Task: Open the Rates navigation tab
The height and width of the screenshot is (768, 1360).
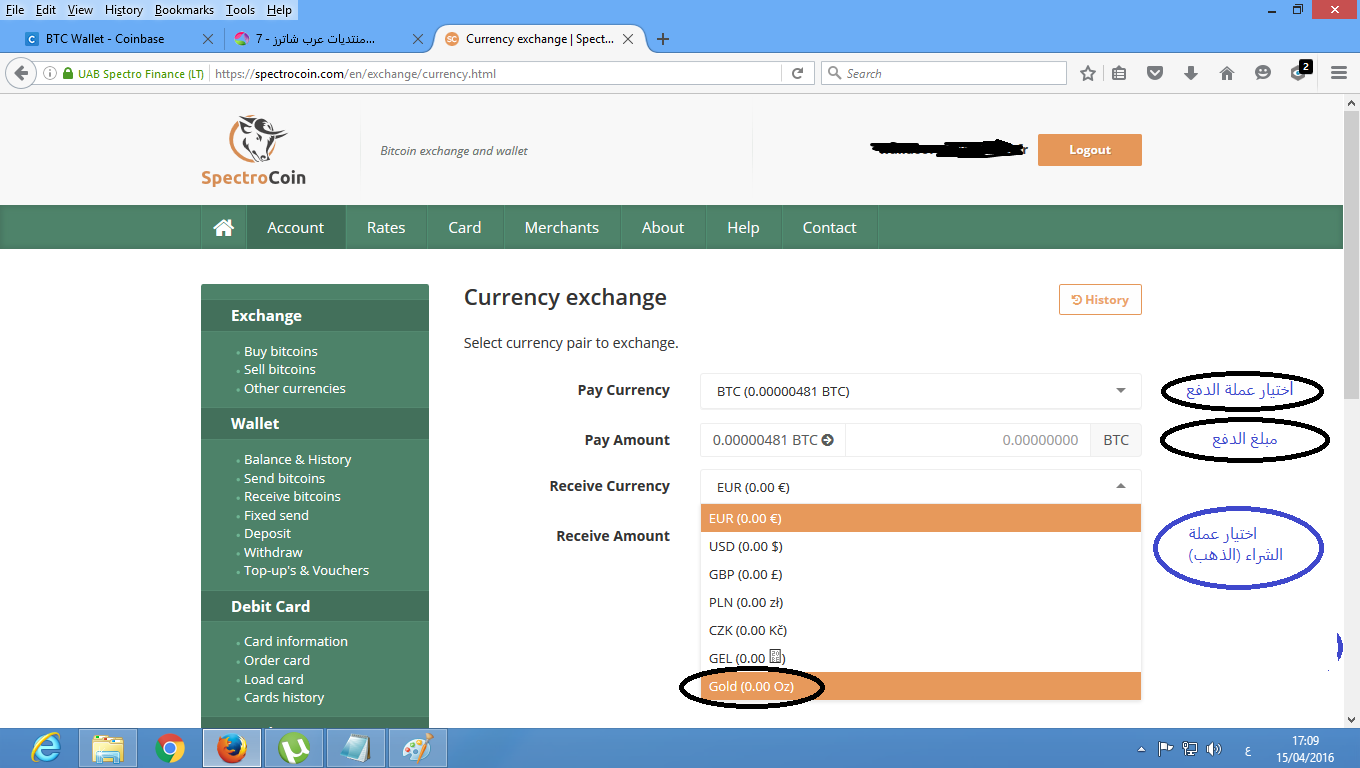Action: click(386, 228)
